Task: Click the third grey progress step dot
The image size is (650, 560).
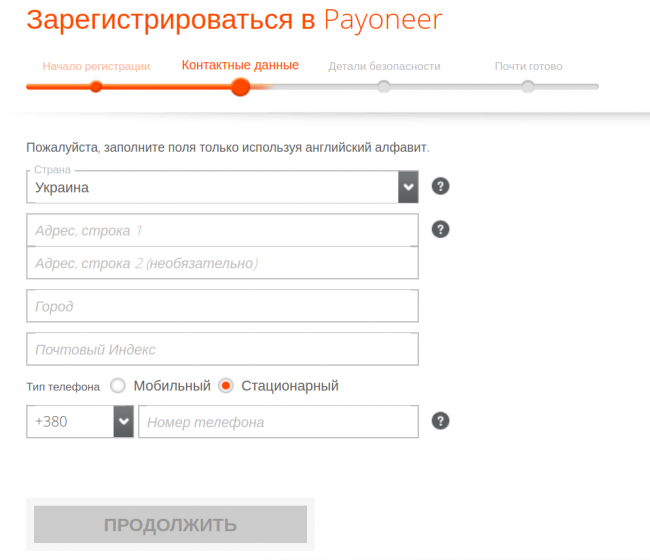Action: point(384,87)
